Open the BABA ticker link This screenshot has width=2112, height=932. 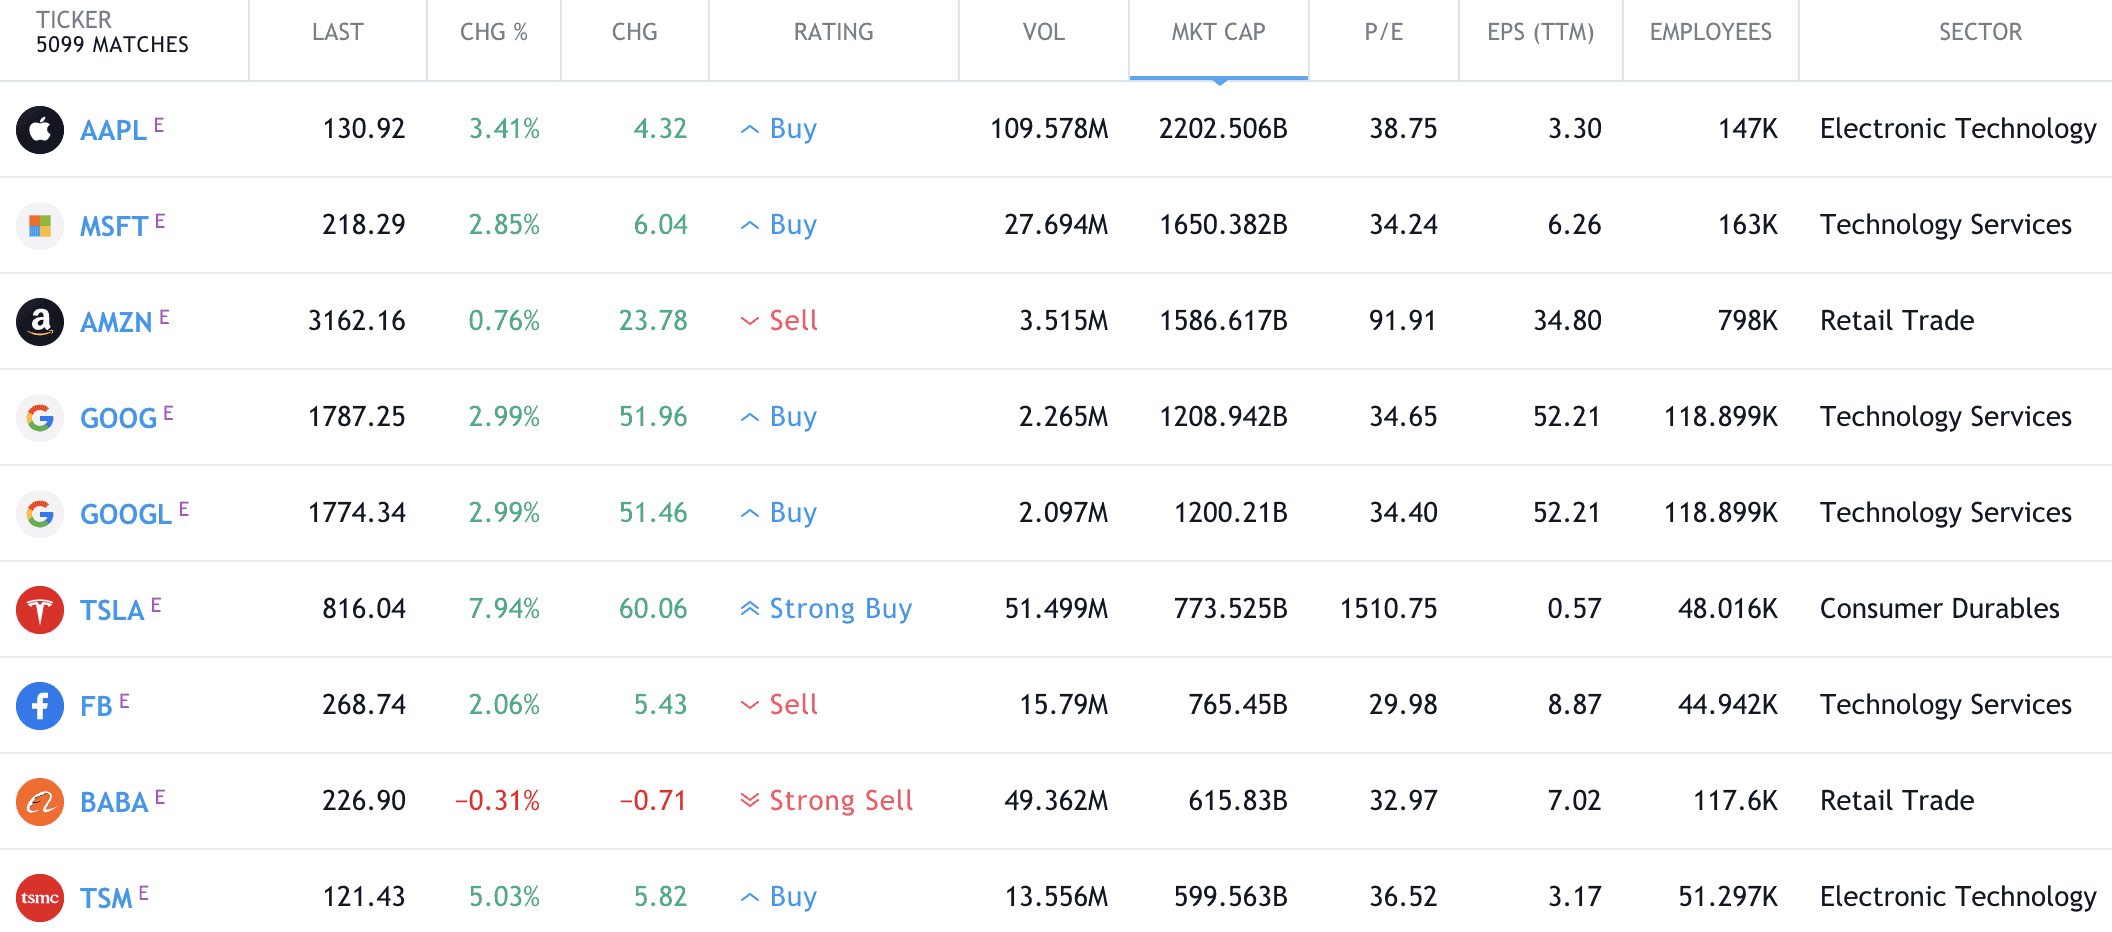click(114, 802)
